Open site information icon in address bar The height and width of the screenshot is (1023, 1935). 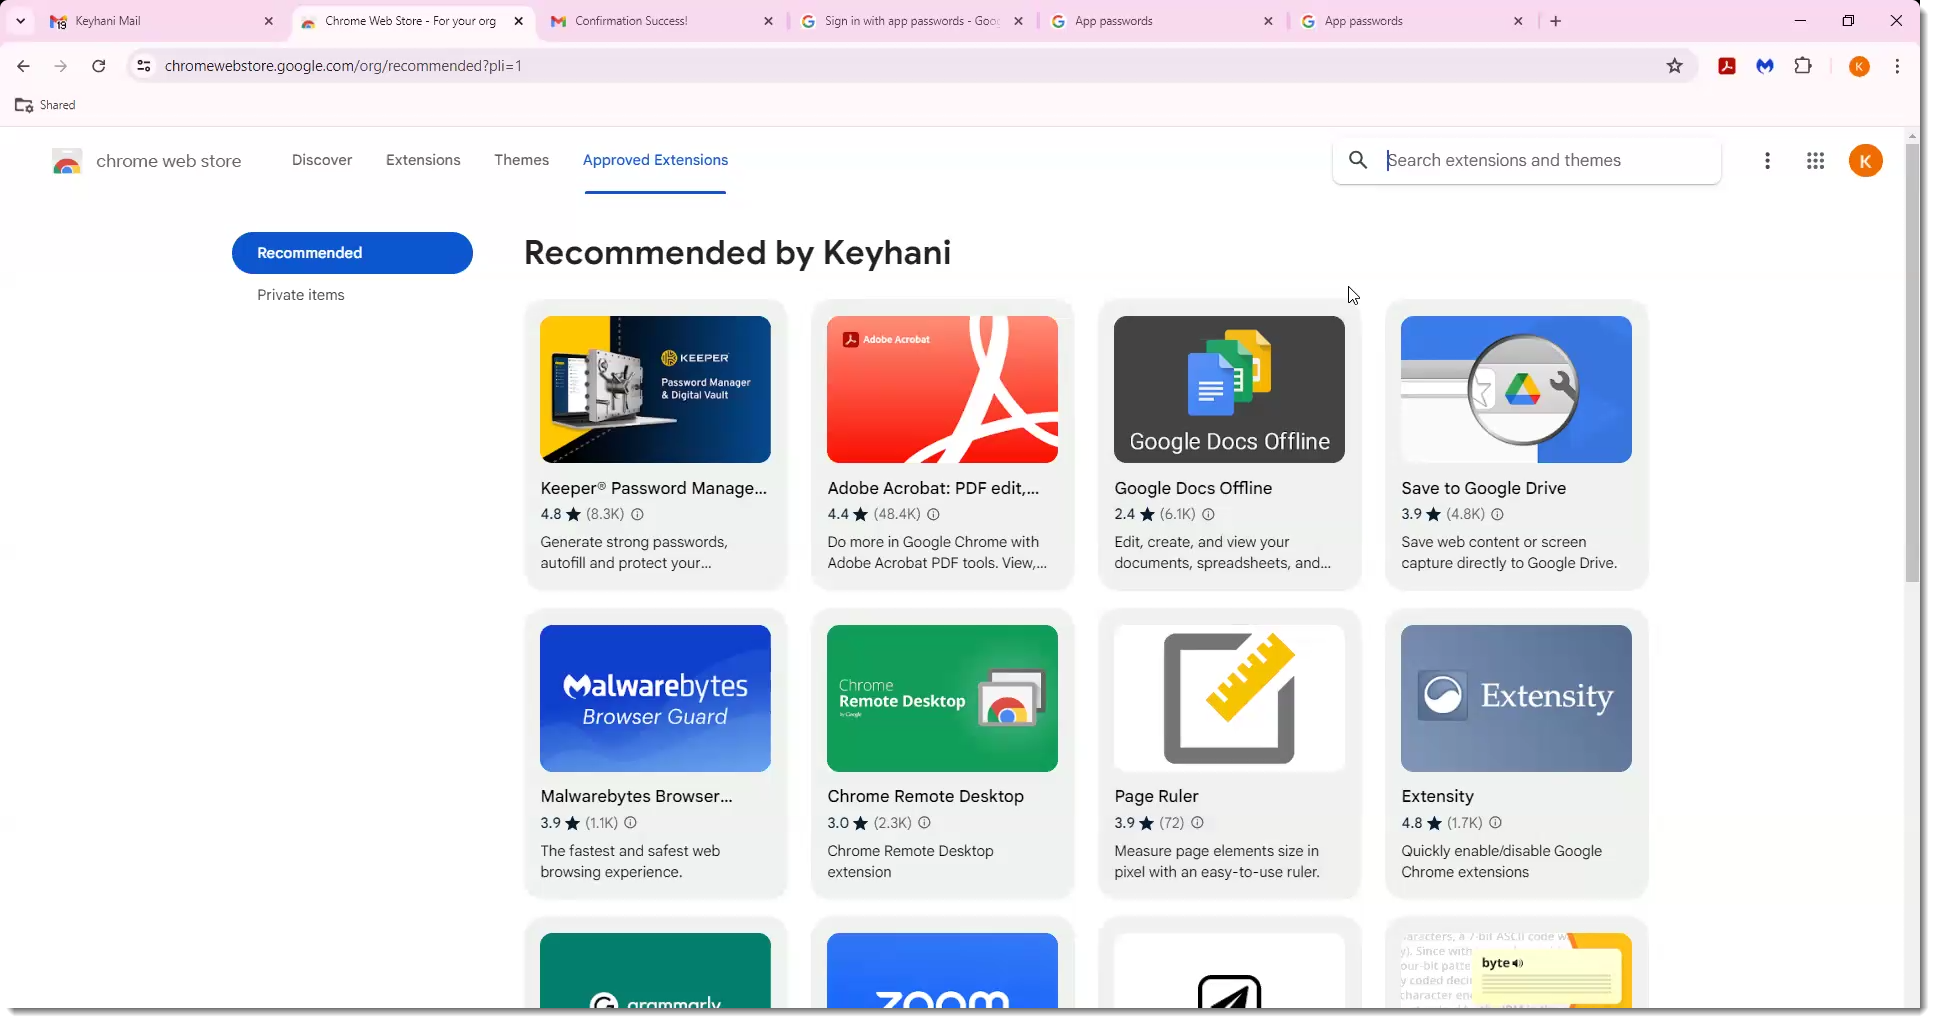144,66
